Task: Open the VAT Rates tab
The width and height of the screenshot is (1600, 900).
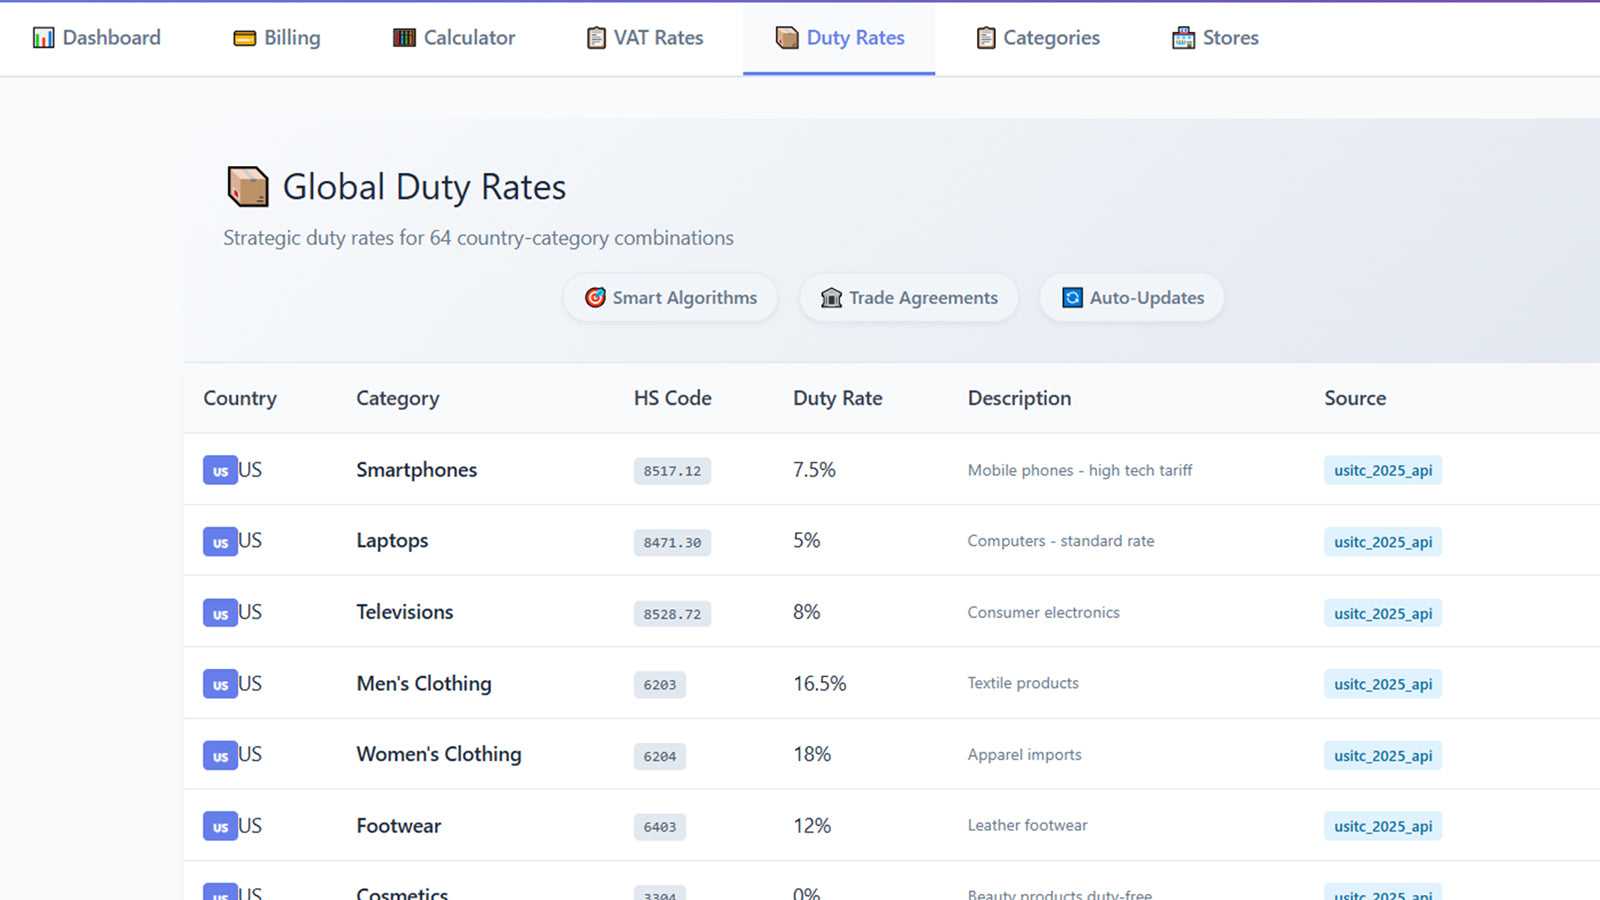Action: click(644, 37)
